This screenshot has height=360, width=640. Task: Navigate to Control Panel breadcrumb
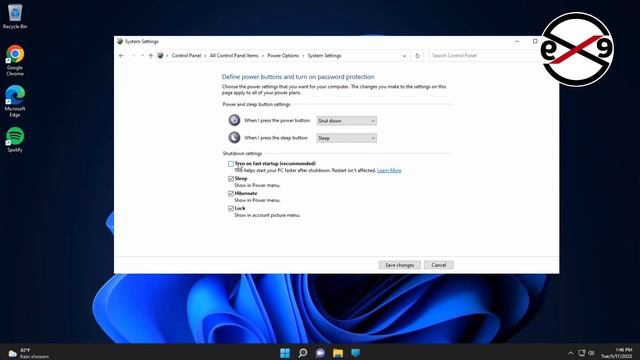[x=186, y=56]
